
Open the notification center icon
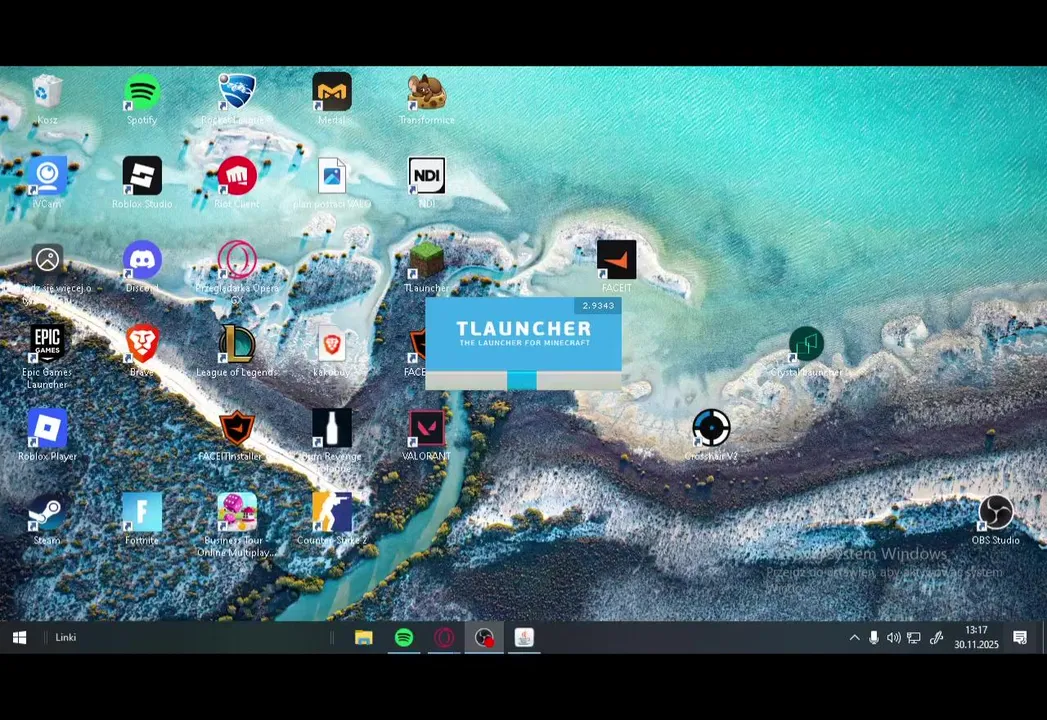(1020, 638)
